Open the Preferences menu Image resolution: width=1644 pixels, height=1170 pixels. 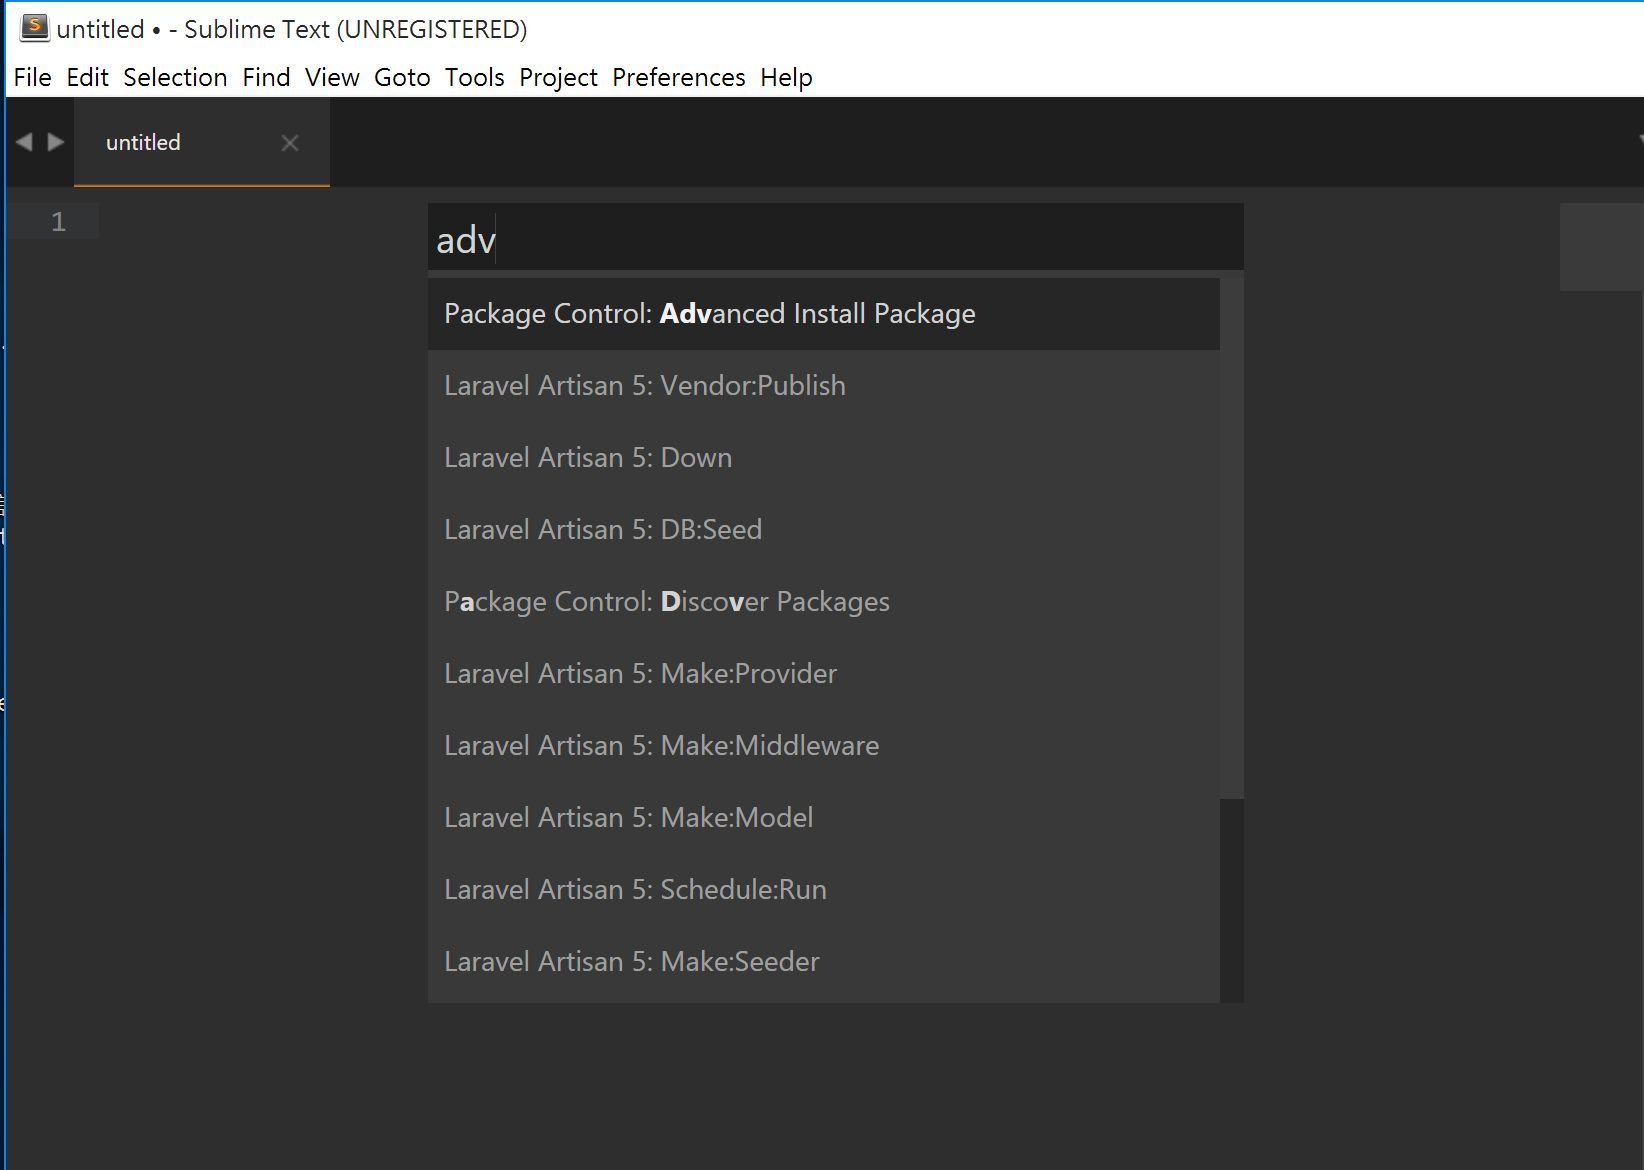(x=679, y=77)
